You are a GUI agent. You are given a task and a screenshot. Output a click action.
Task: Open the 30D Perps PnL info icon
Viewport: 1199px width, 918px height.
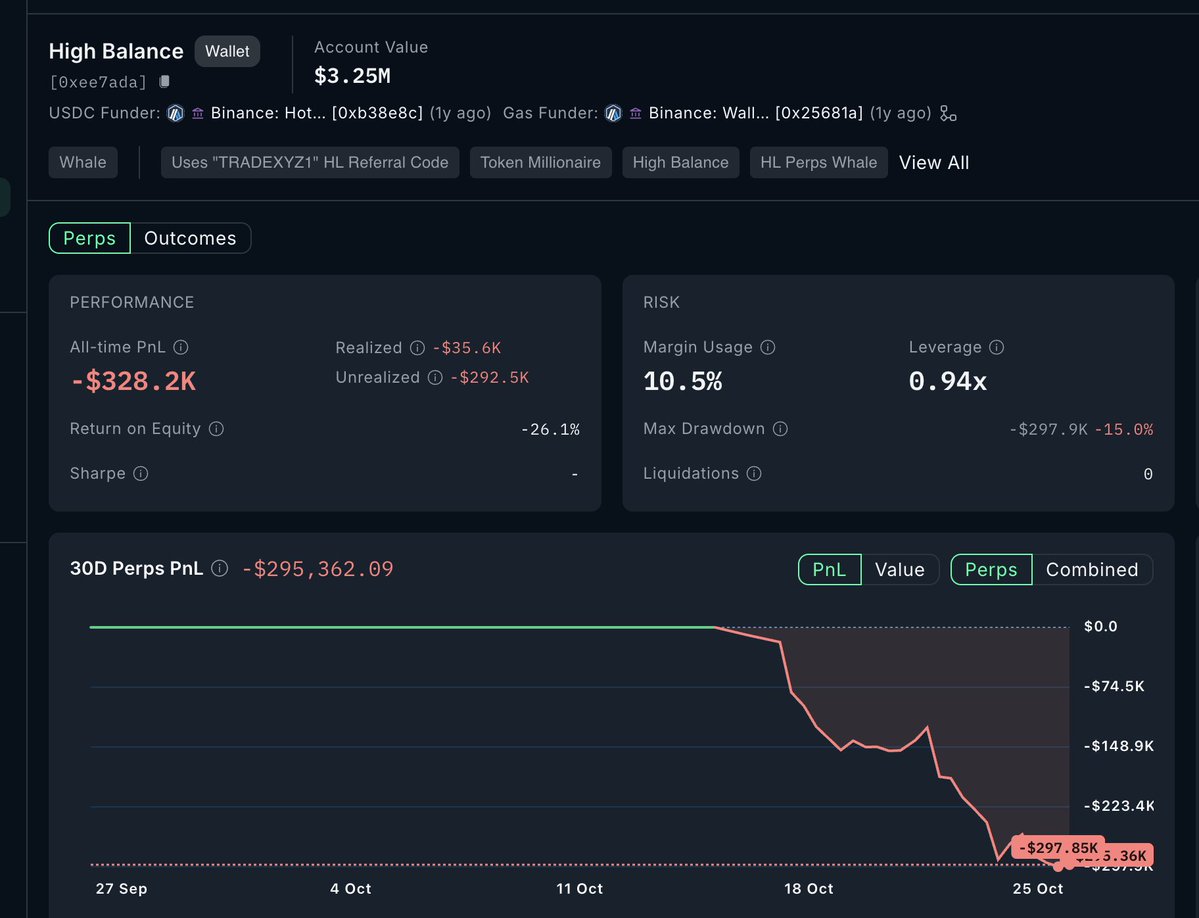click(219, 569)
